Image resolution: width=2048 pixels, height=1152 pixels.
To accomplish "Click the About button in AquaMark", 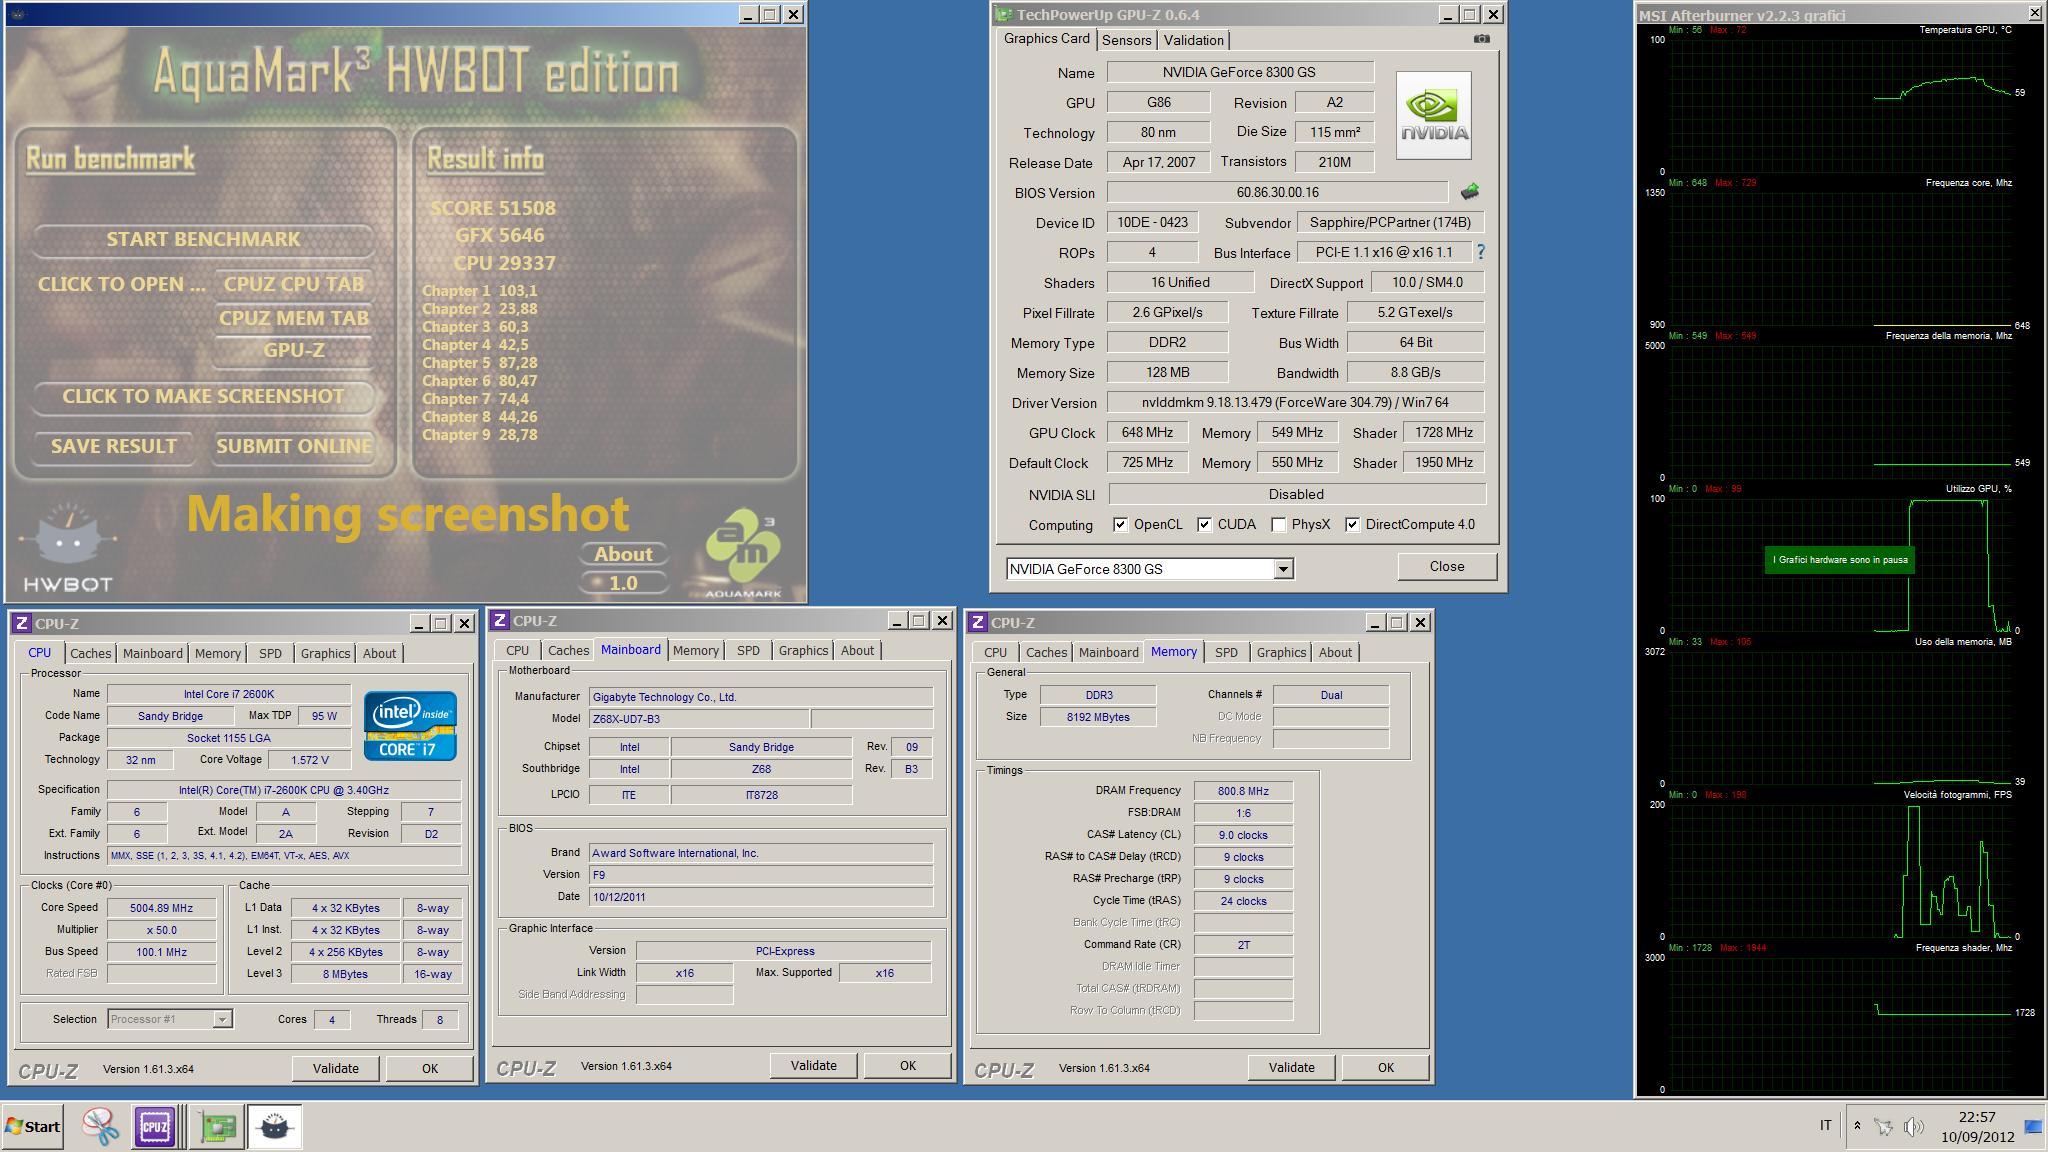I will tap(623, 554).
